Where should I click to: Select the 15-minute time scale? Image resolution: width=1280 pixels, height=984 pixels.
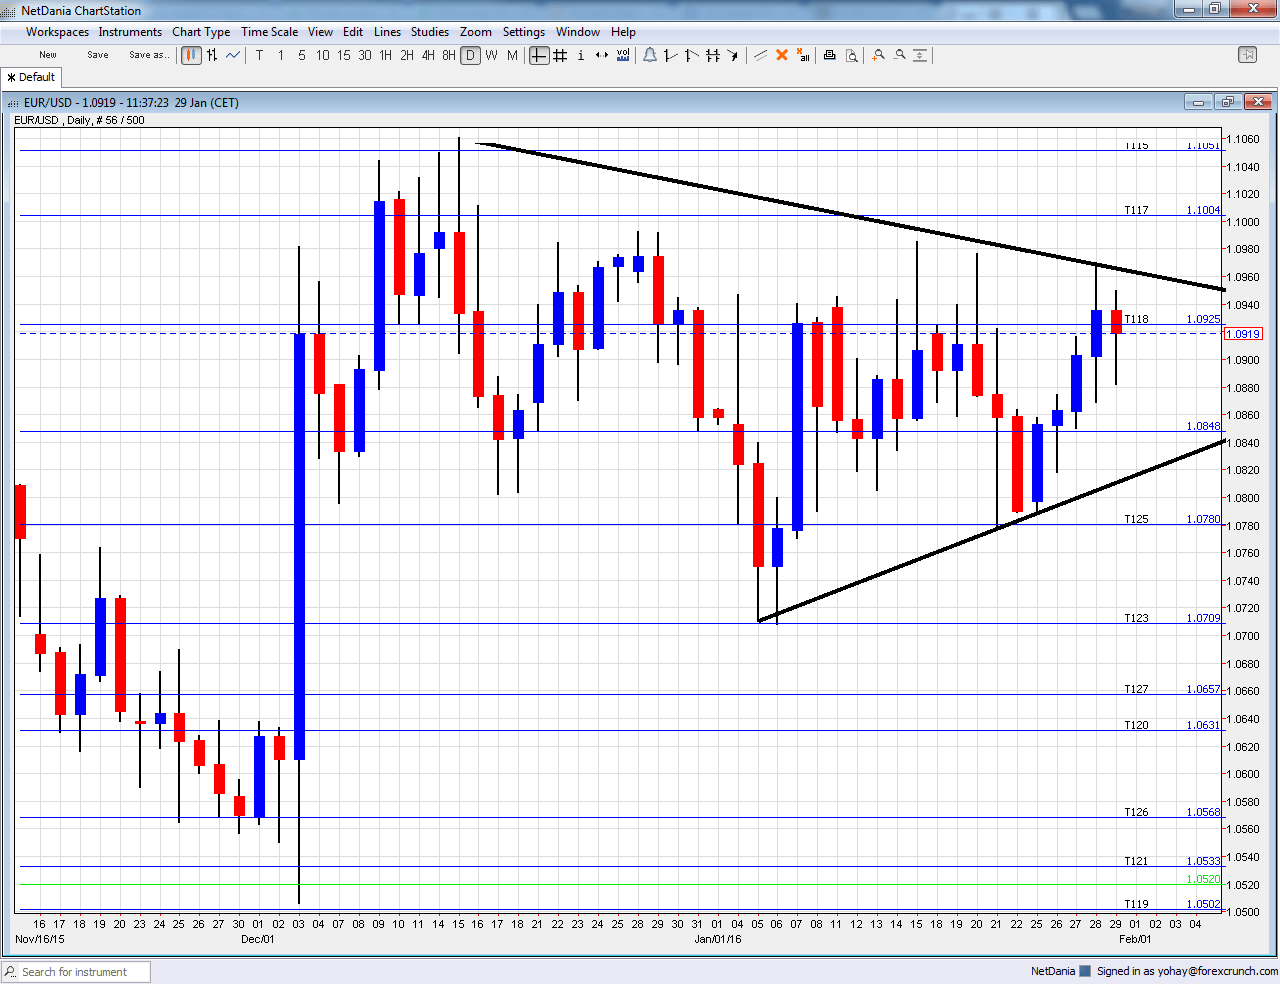coord(343,55)
